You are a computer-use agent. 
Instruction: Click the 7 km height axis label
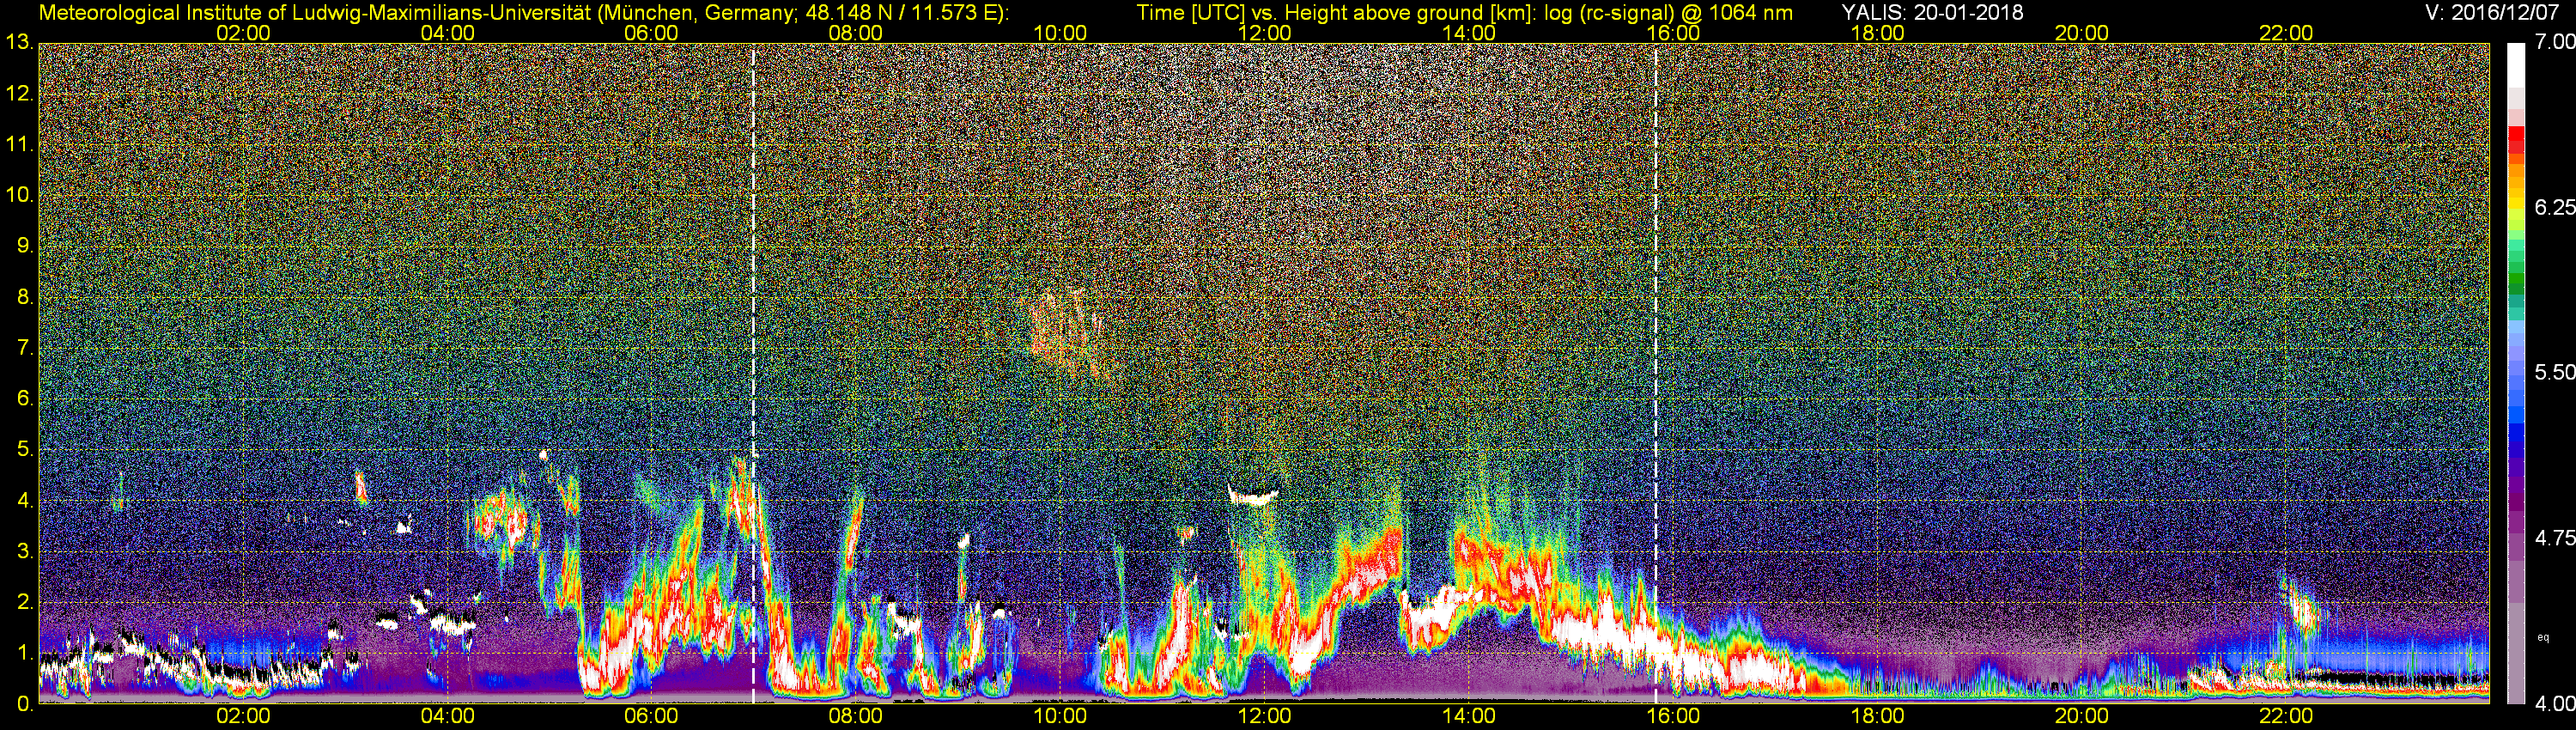pyautogui.click(x=24, y=348)
